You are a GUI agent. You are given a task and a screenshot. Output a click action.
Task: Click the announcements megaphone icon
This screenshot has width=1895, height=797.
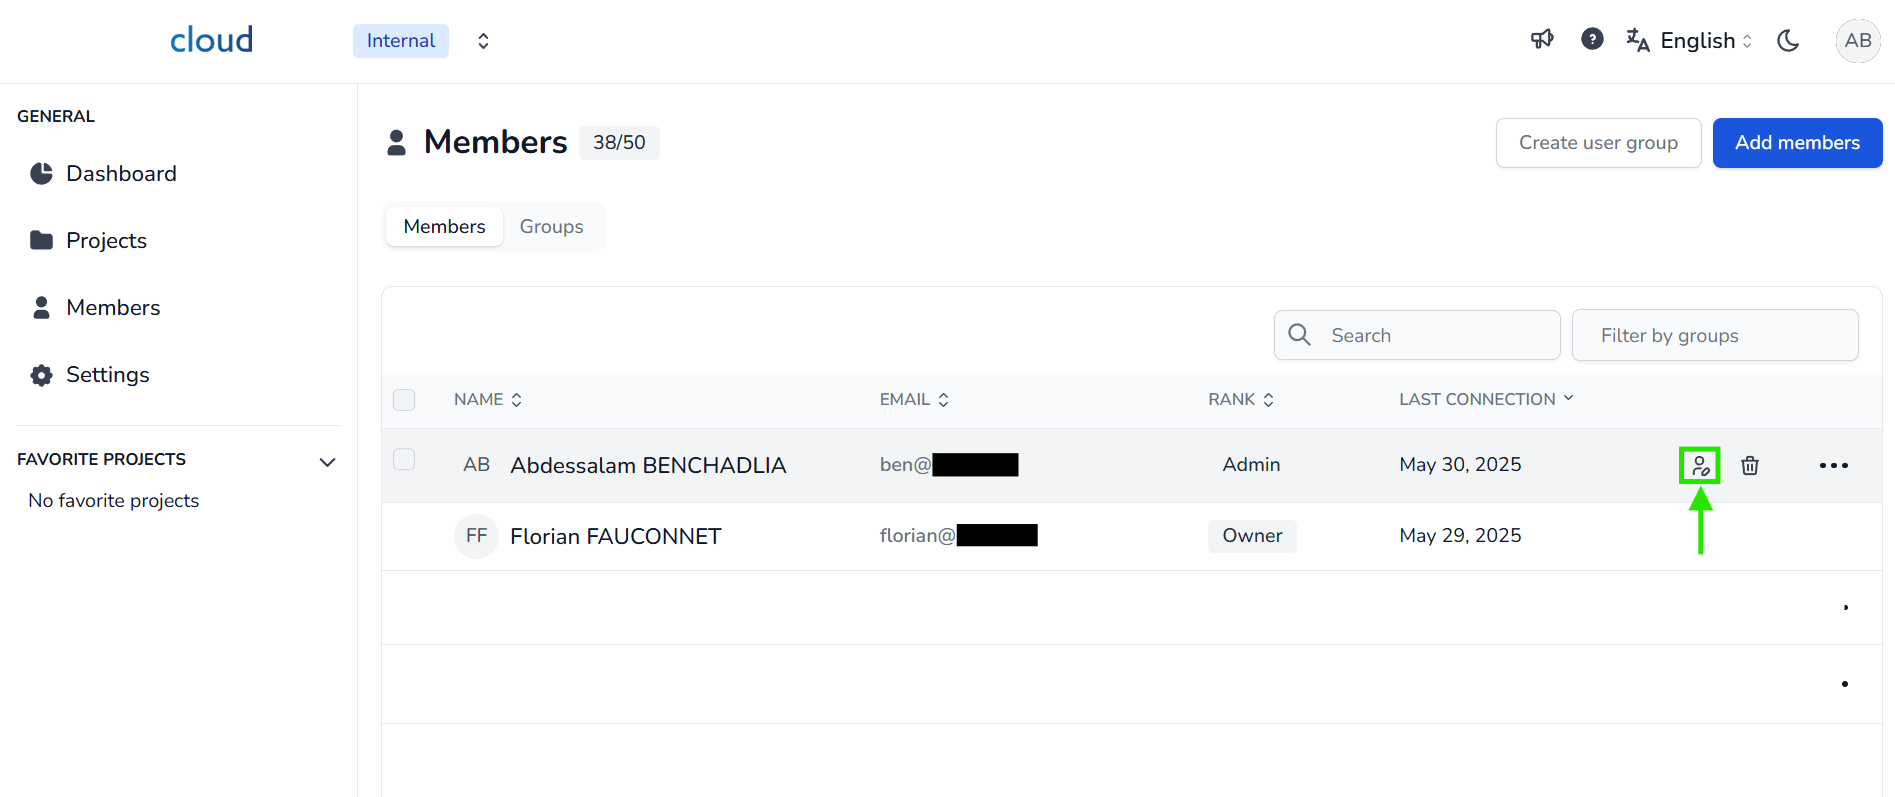[x=1542, y=40]
